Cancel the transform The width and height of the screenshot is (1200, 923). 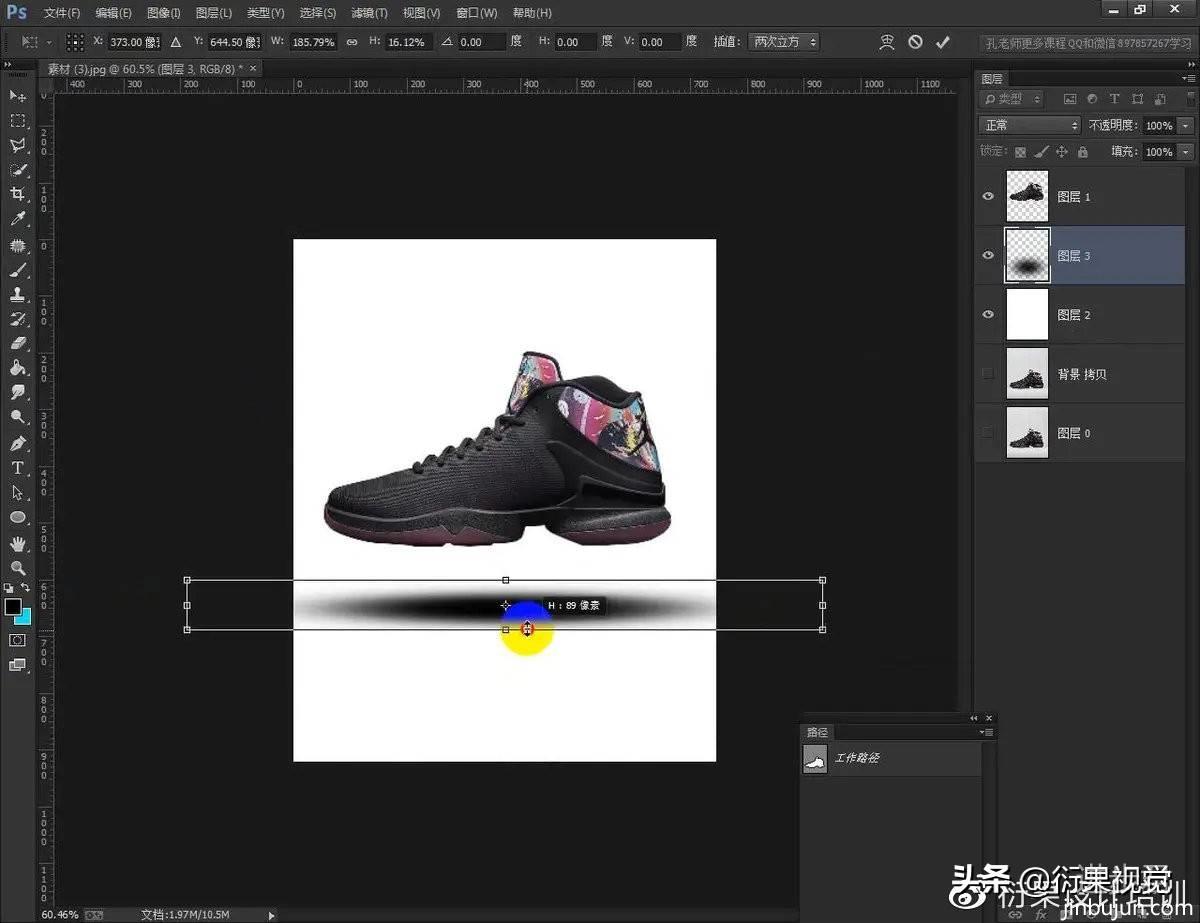pos(915,42)
